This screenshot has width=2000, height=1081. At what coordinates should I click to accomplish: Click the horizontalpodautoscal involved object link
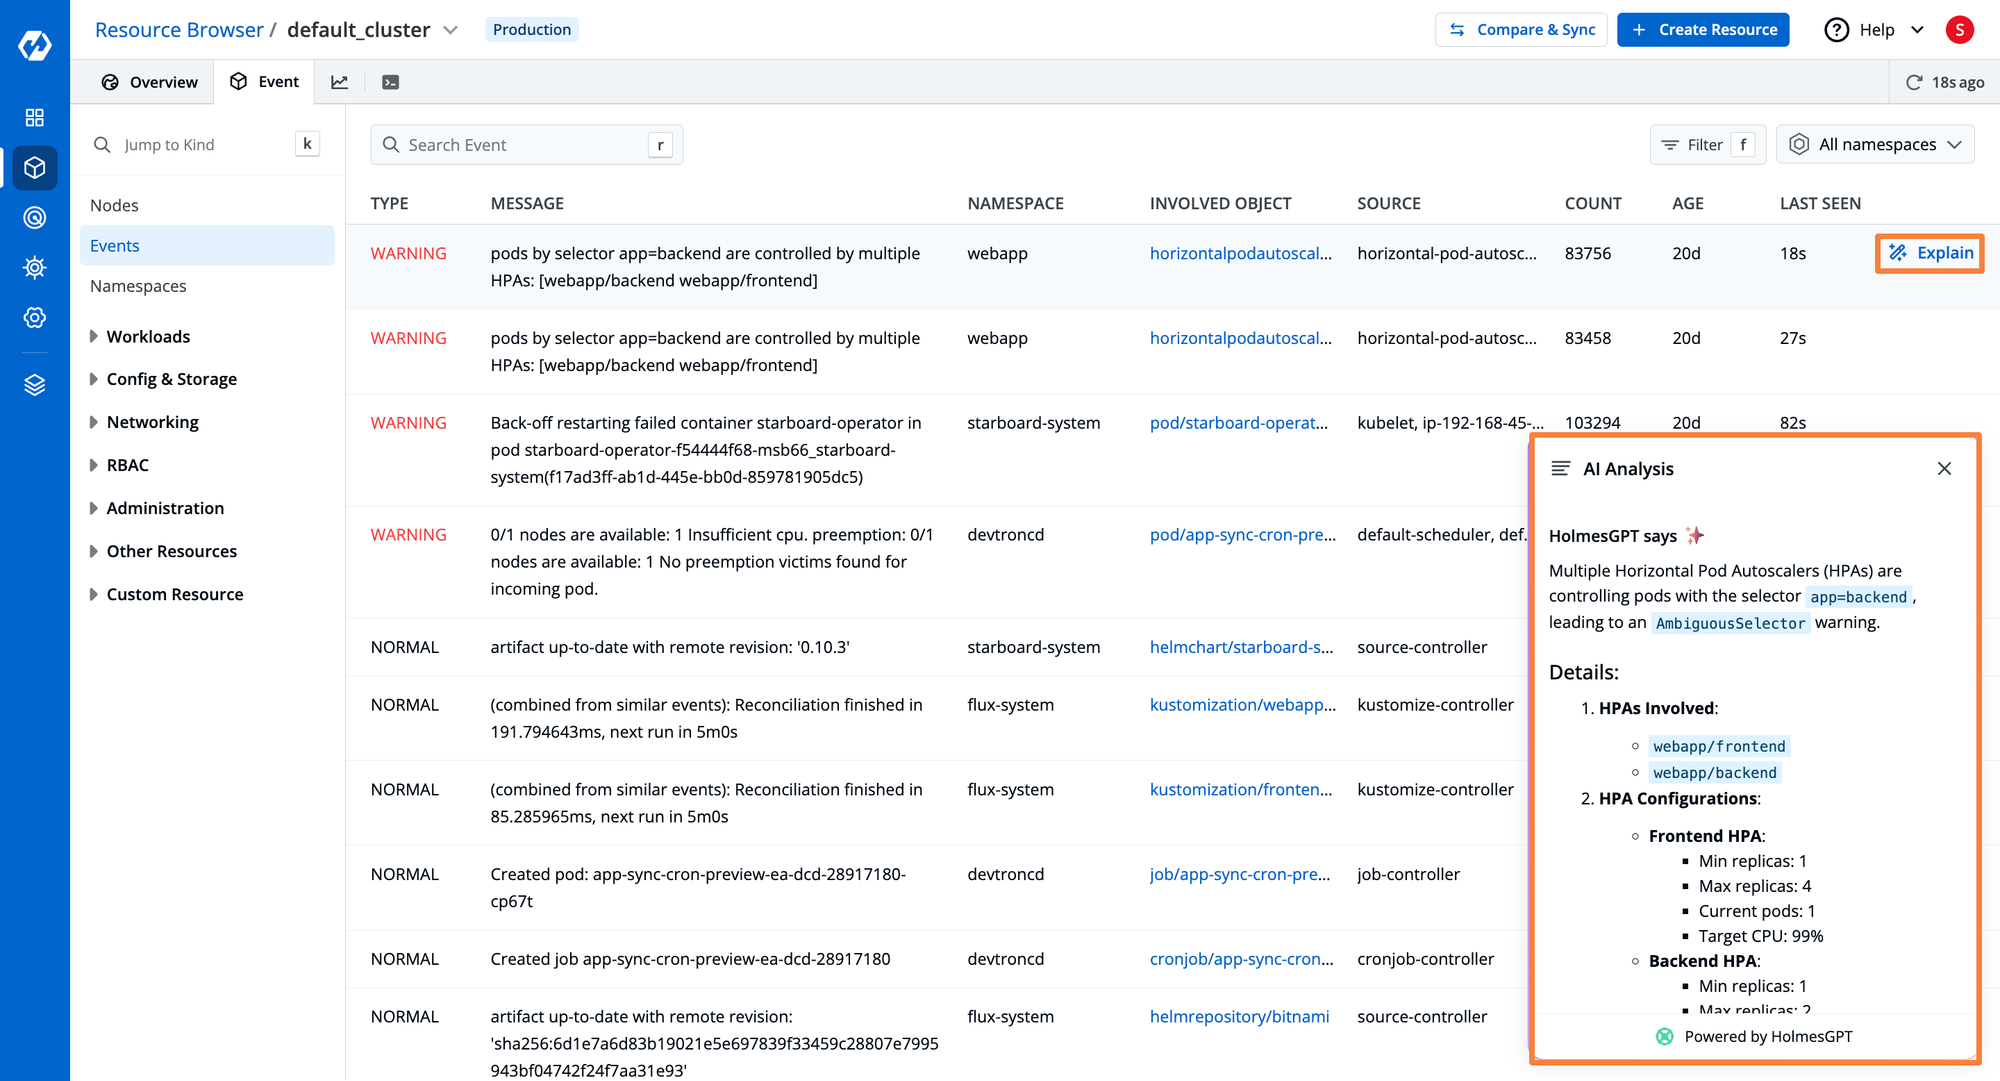tap(1239, 253)
